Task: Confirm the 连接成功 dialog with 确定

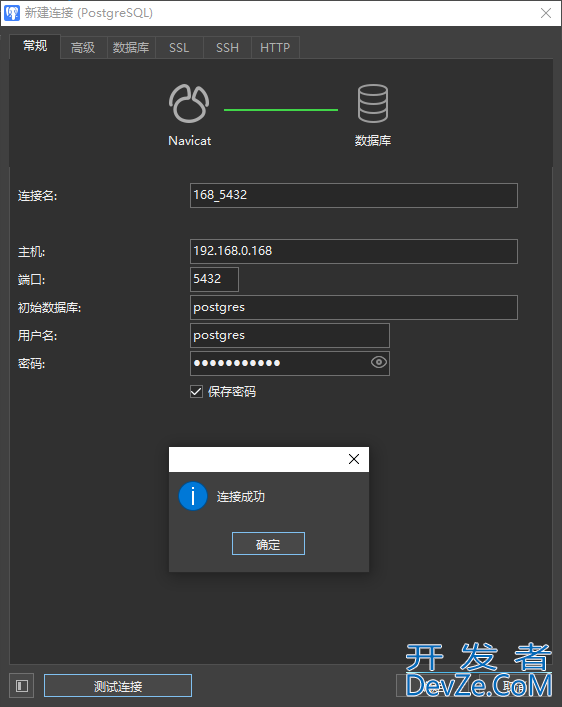Action: tap(268, 544)
